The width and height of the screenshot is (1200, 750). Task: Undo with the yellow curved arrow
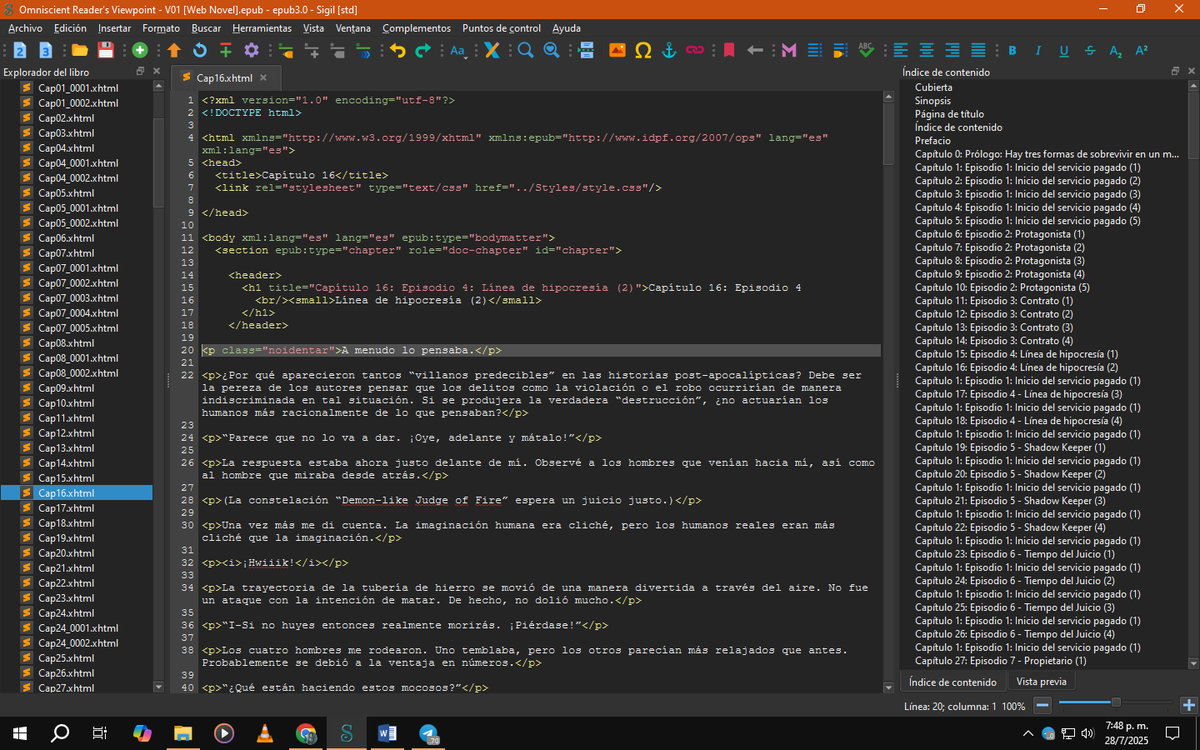[x=398, y=50]
